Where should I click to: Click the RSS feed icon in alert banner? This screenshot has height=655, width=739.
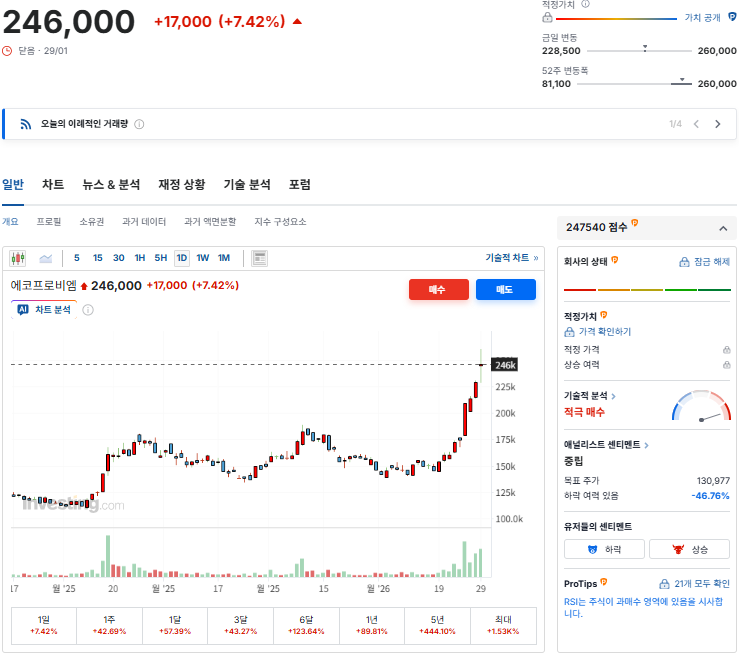tap(25, 124)
